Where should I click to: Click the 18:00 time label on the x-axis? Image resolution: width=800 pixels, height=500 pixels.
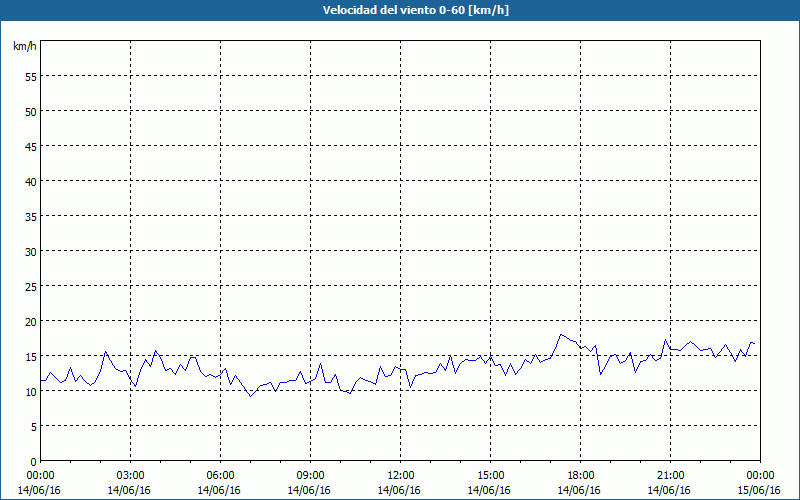pyautogui.click(x=581, y=476)
